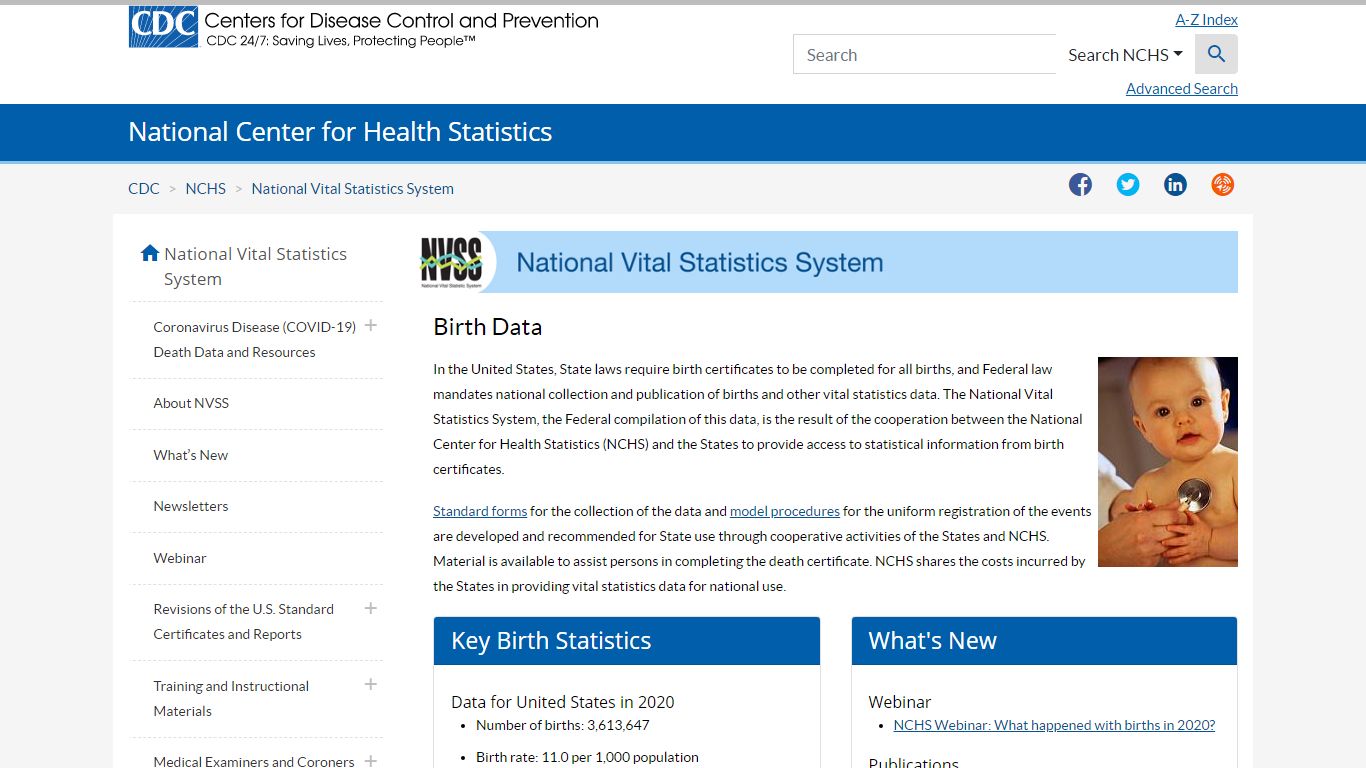Open About NVSS sidebar item
This screenshot has width=1366, height=768.
(x=191, y=403)
